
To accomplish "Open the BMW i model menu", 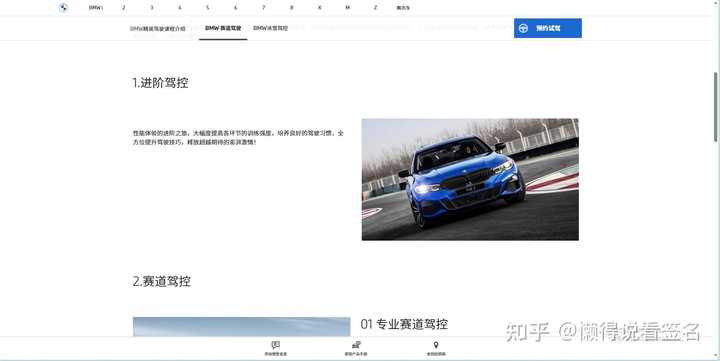I will [x=96, y=8].
